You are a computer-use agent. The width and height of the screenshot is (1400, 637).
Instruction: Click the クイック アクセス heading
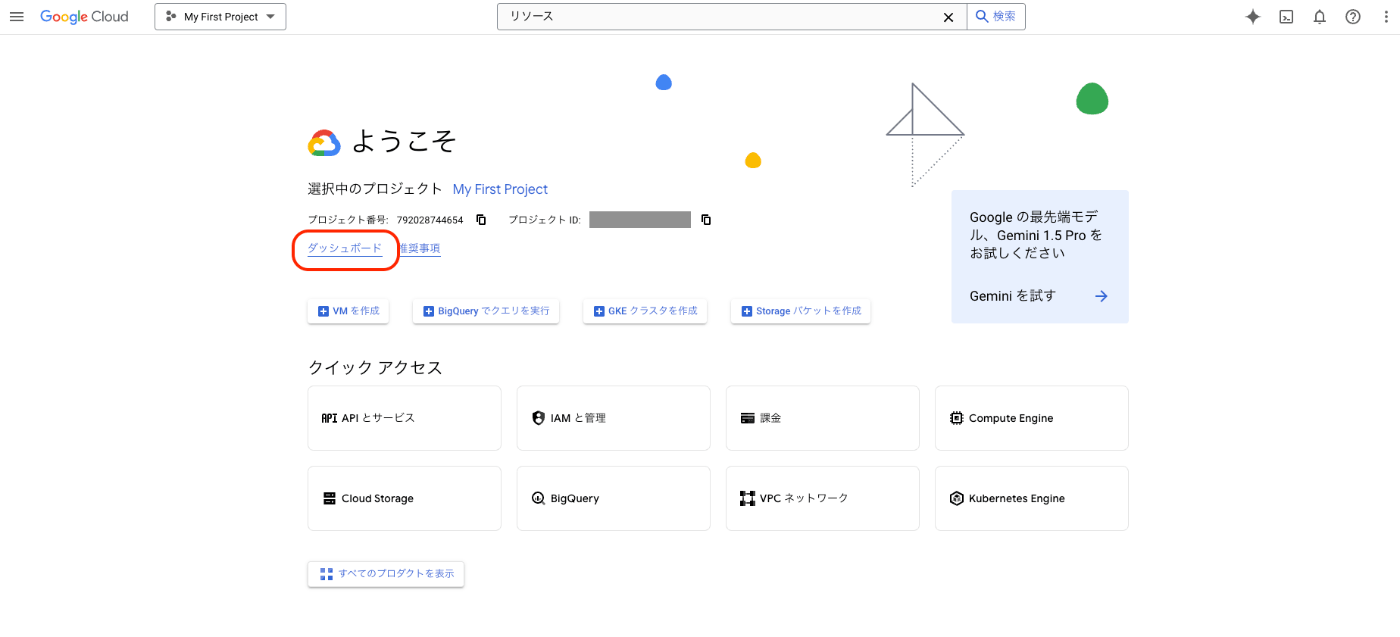[375, 367]
